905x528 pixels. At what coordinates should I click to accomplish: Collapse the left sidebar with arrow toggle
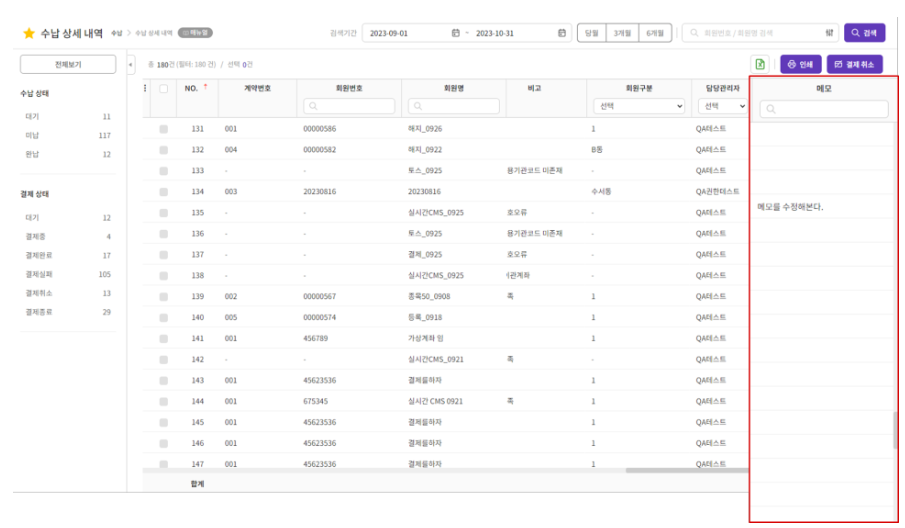tap(130, 65)
